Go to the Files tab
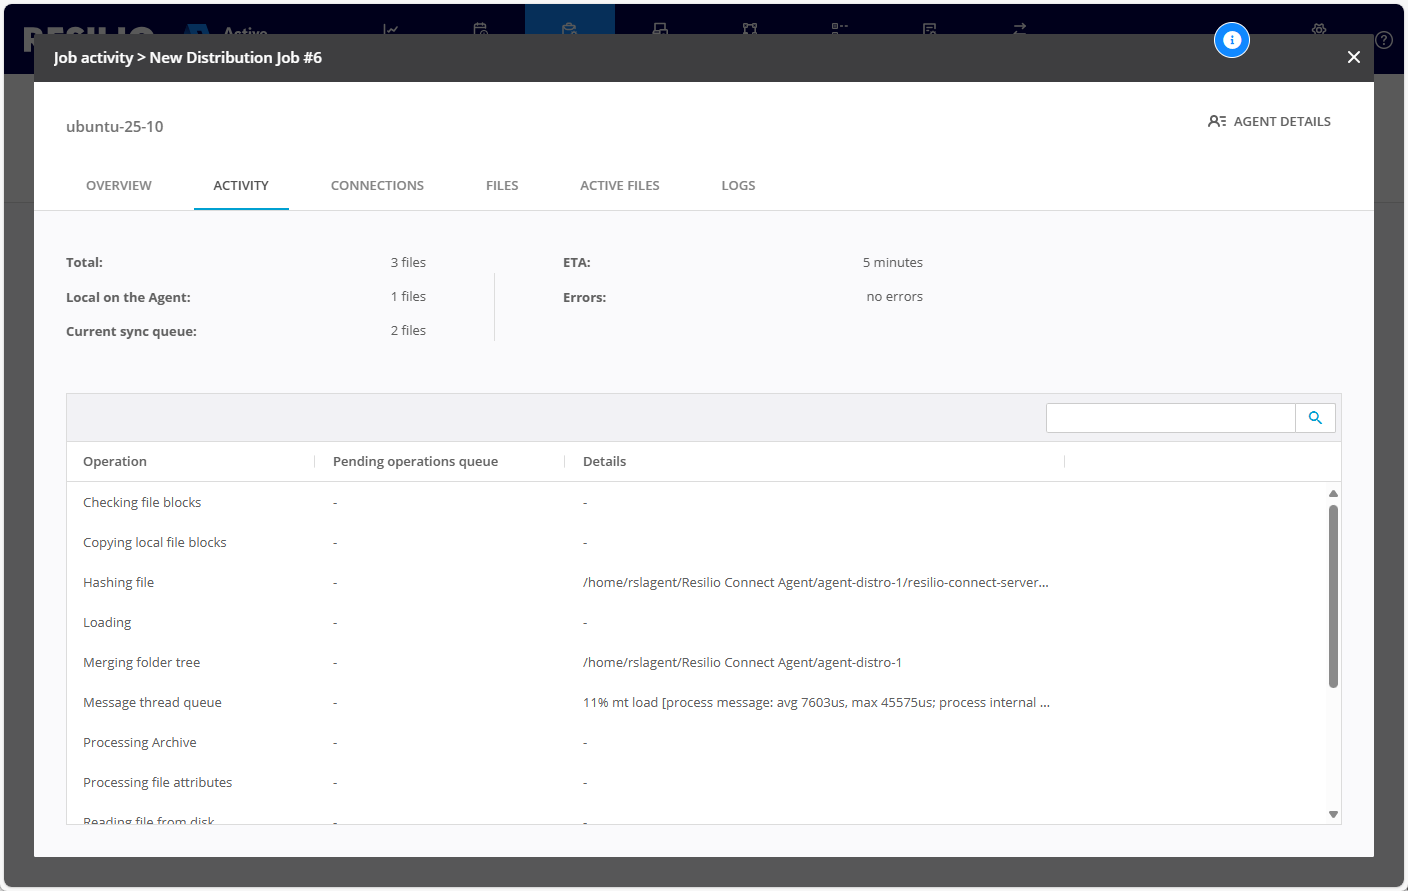Viewport: 1408px width, 891px height. pyautogui.click(x=502, y=185)
